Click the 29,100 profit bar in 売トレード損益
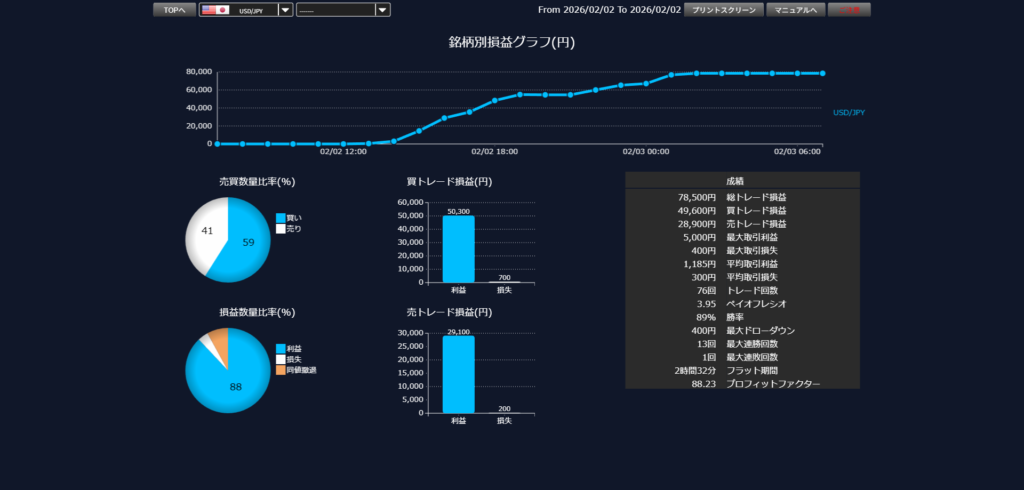The width and height of the screenshot is (1024, 490). 458,375
